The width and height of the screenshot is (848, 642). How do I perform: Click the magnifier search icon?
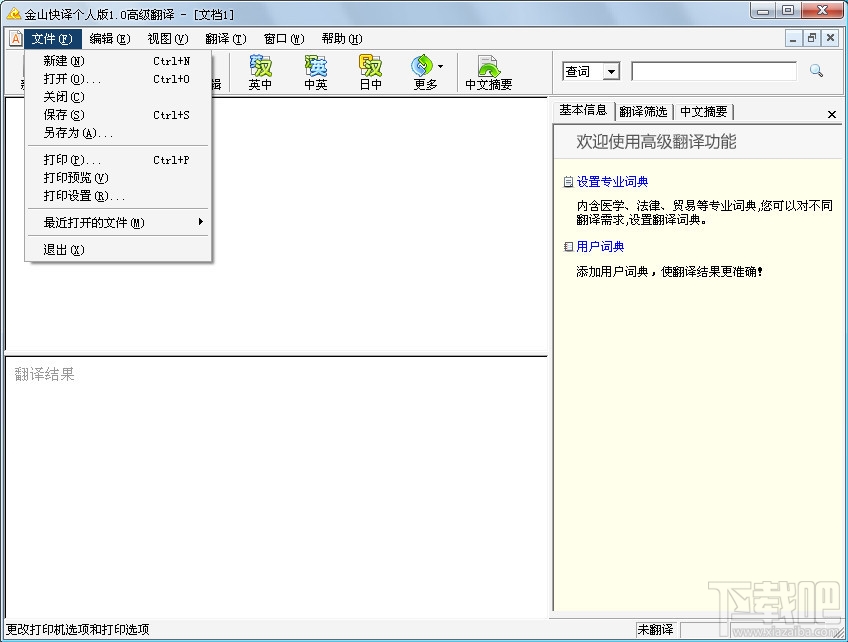point(816,71)
